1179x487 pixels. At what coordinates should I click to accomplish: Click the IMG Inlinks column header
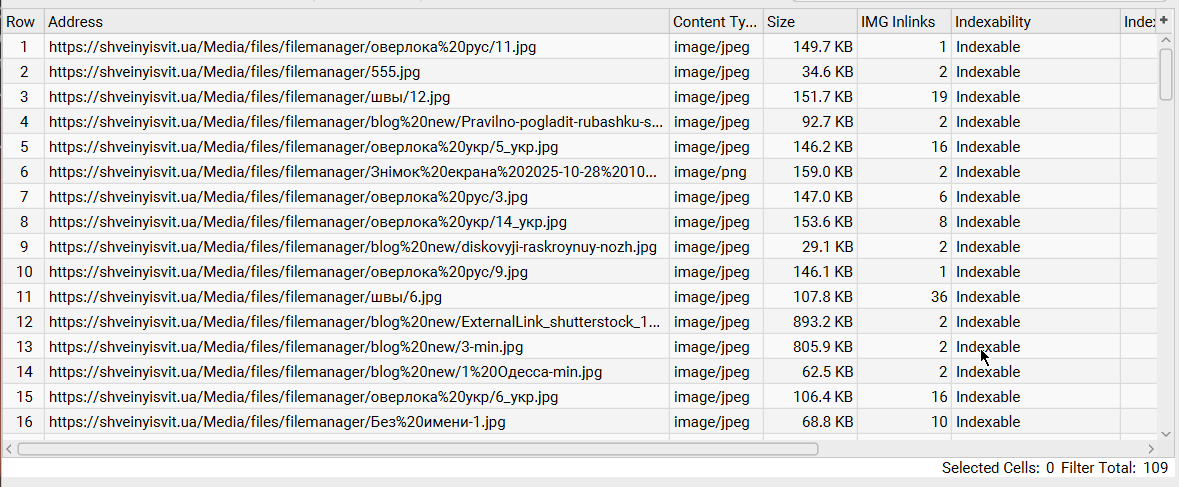902,22
